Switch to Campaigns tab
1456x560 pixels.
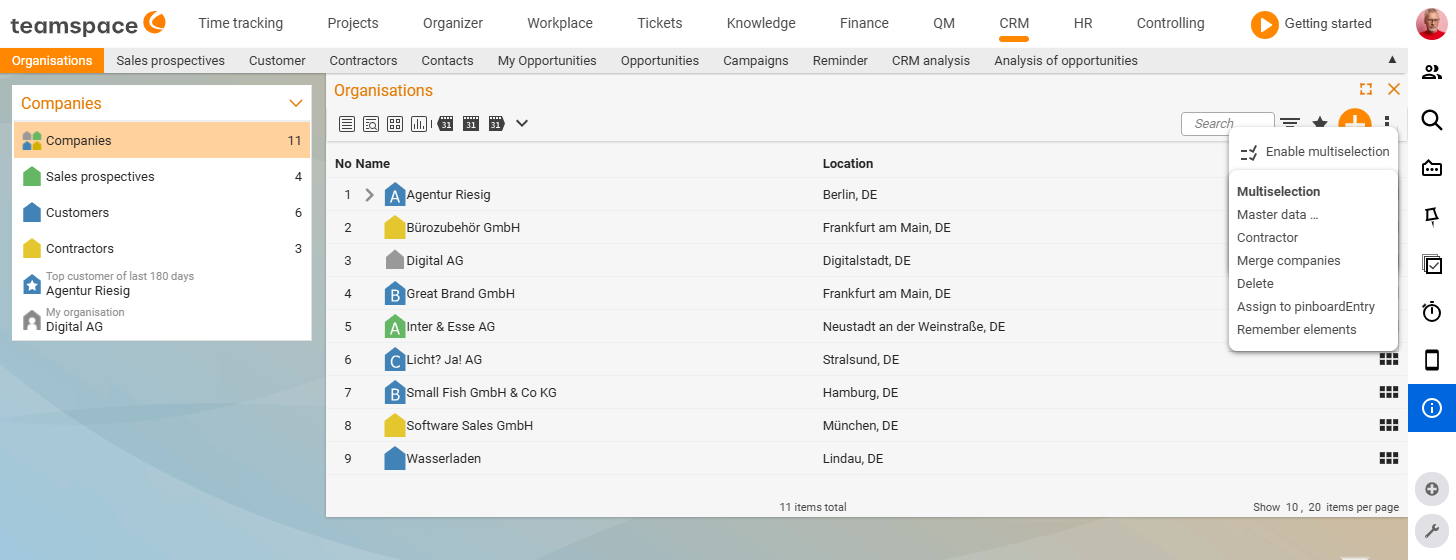pyautogui.click(x=756, y=61)
